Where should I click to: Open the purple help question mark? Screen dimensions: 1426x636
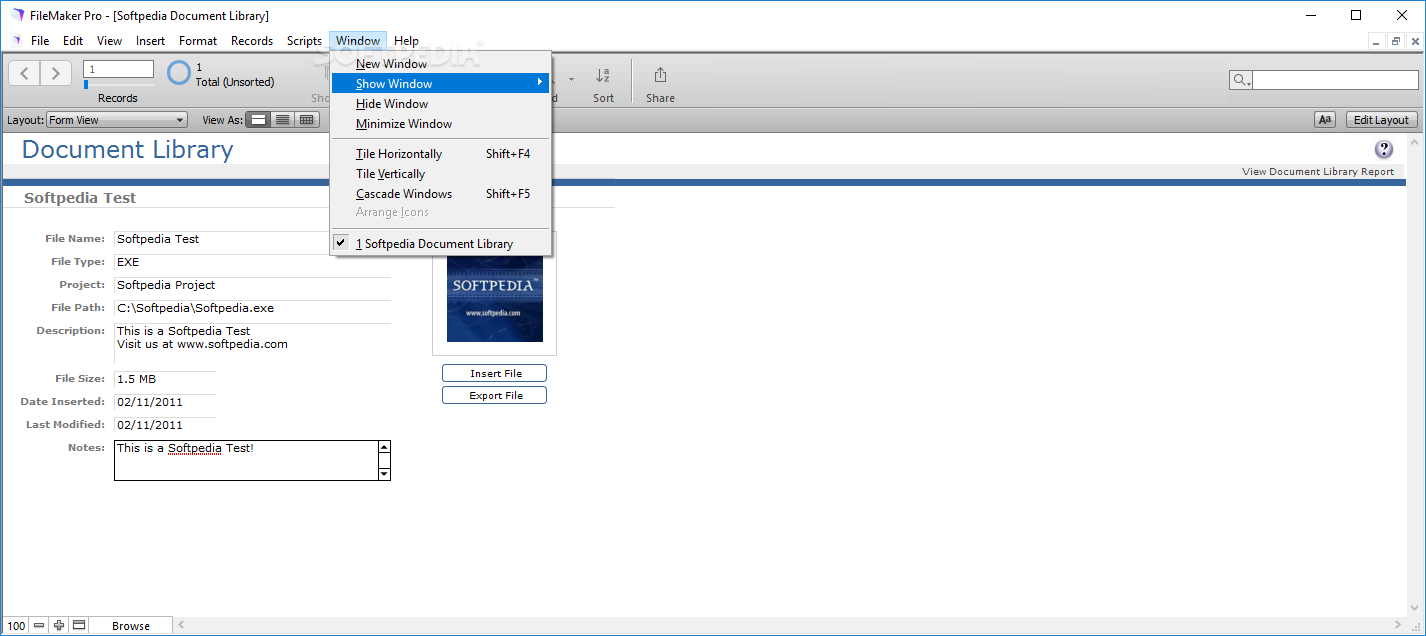click(1384, 149)
